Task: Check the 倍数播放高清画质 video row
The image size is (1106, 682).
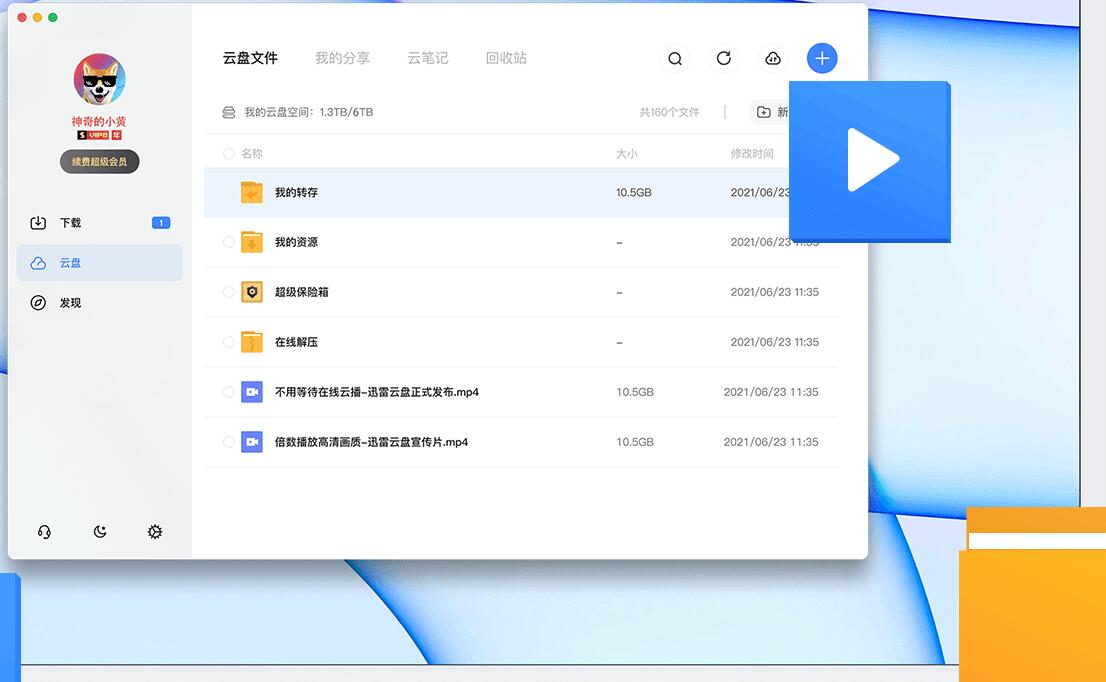Action: point(226,441)
